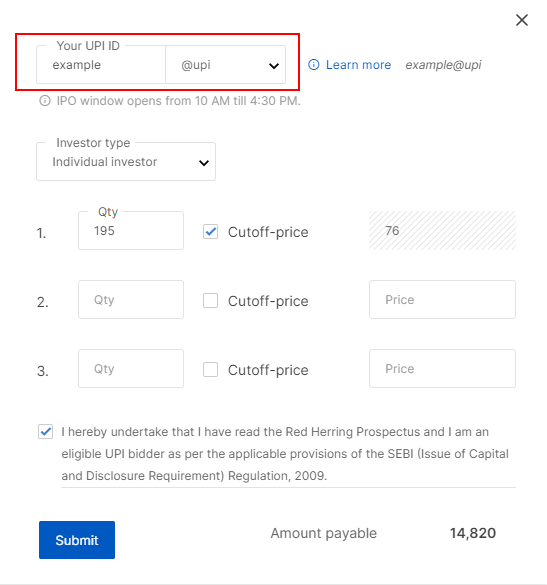Click the info icon beside Learn more

(x=313, y=65)
